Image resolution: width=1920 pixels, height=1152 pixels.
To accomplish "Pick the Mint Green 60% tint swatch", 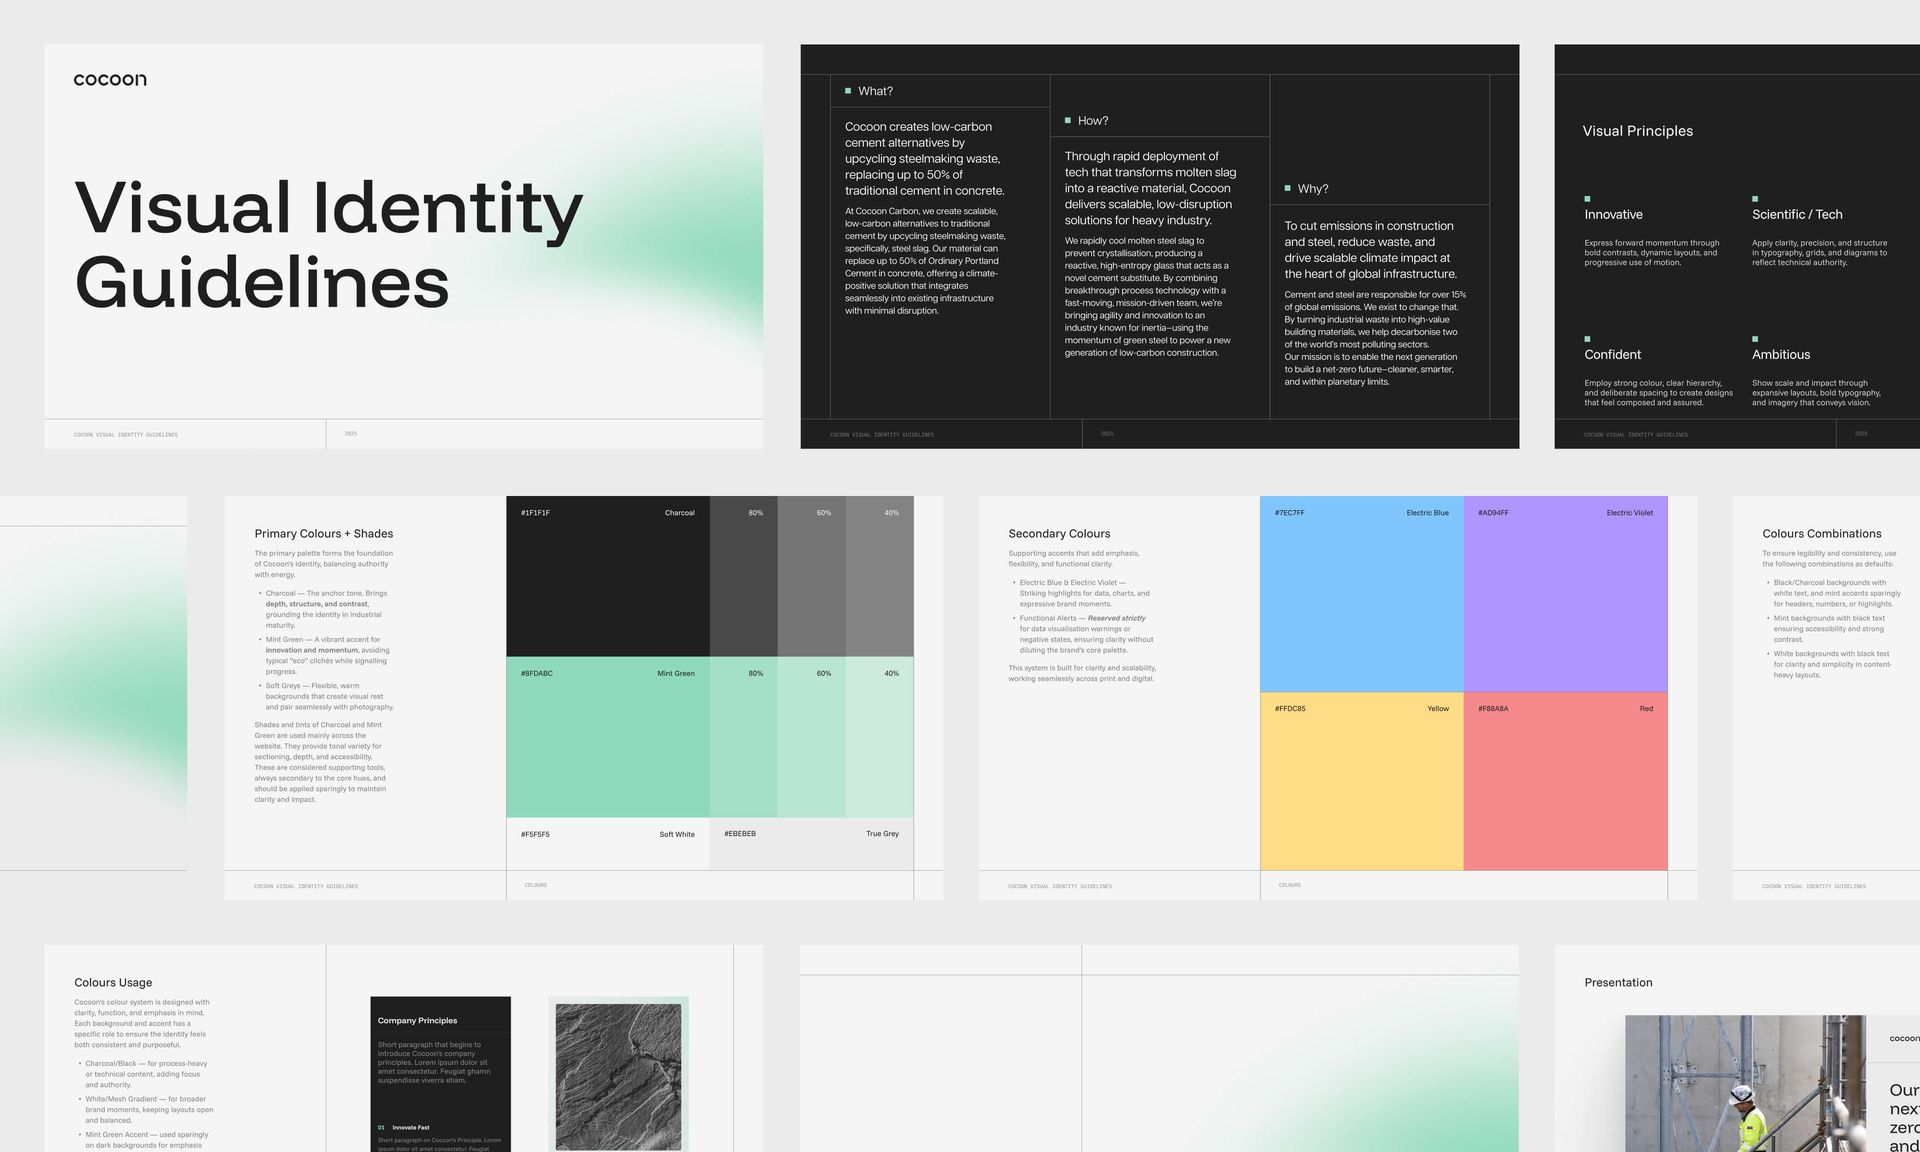I will click(x=812, y=737).
